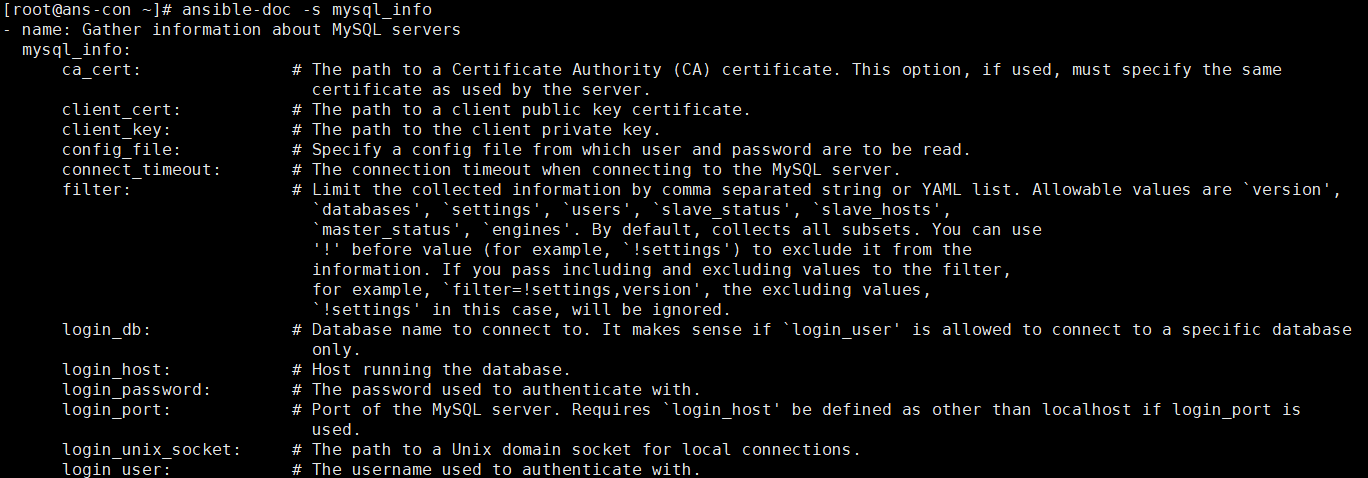This screenshot has height=478, width=1368.
Task: Click the line starting with `databases', `settings'
Action: (x=631, y=210)
